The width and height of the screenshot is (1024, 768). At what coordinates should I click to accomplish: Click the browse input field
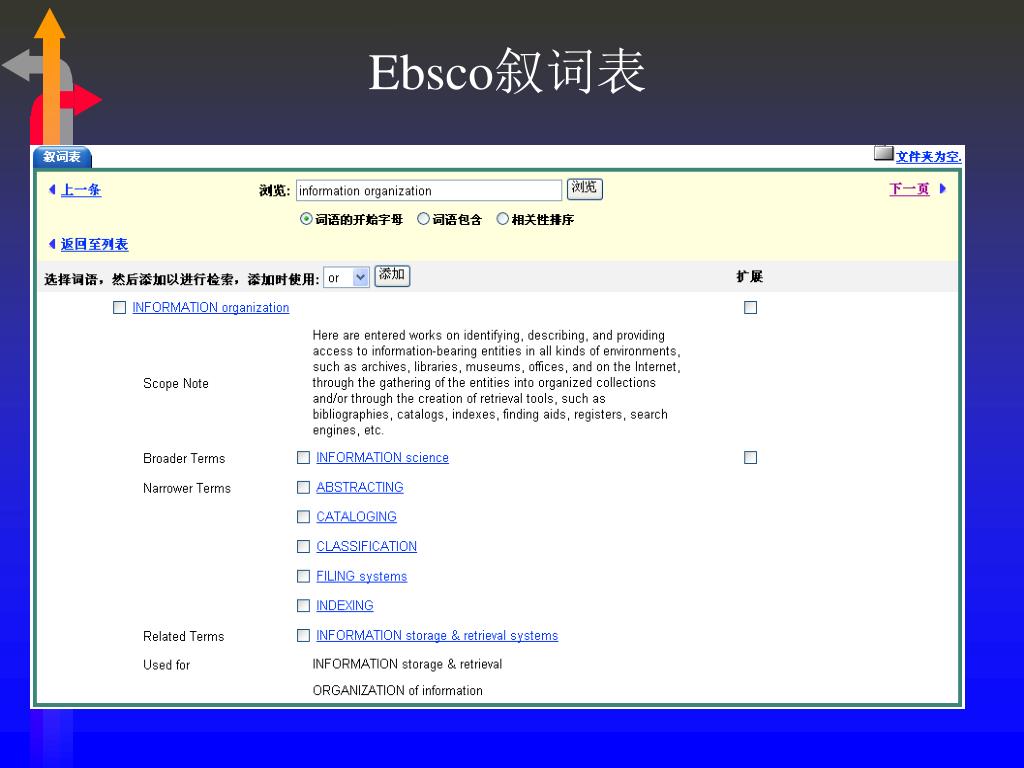click(x=428, y=191)
